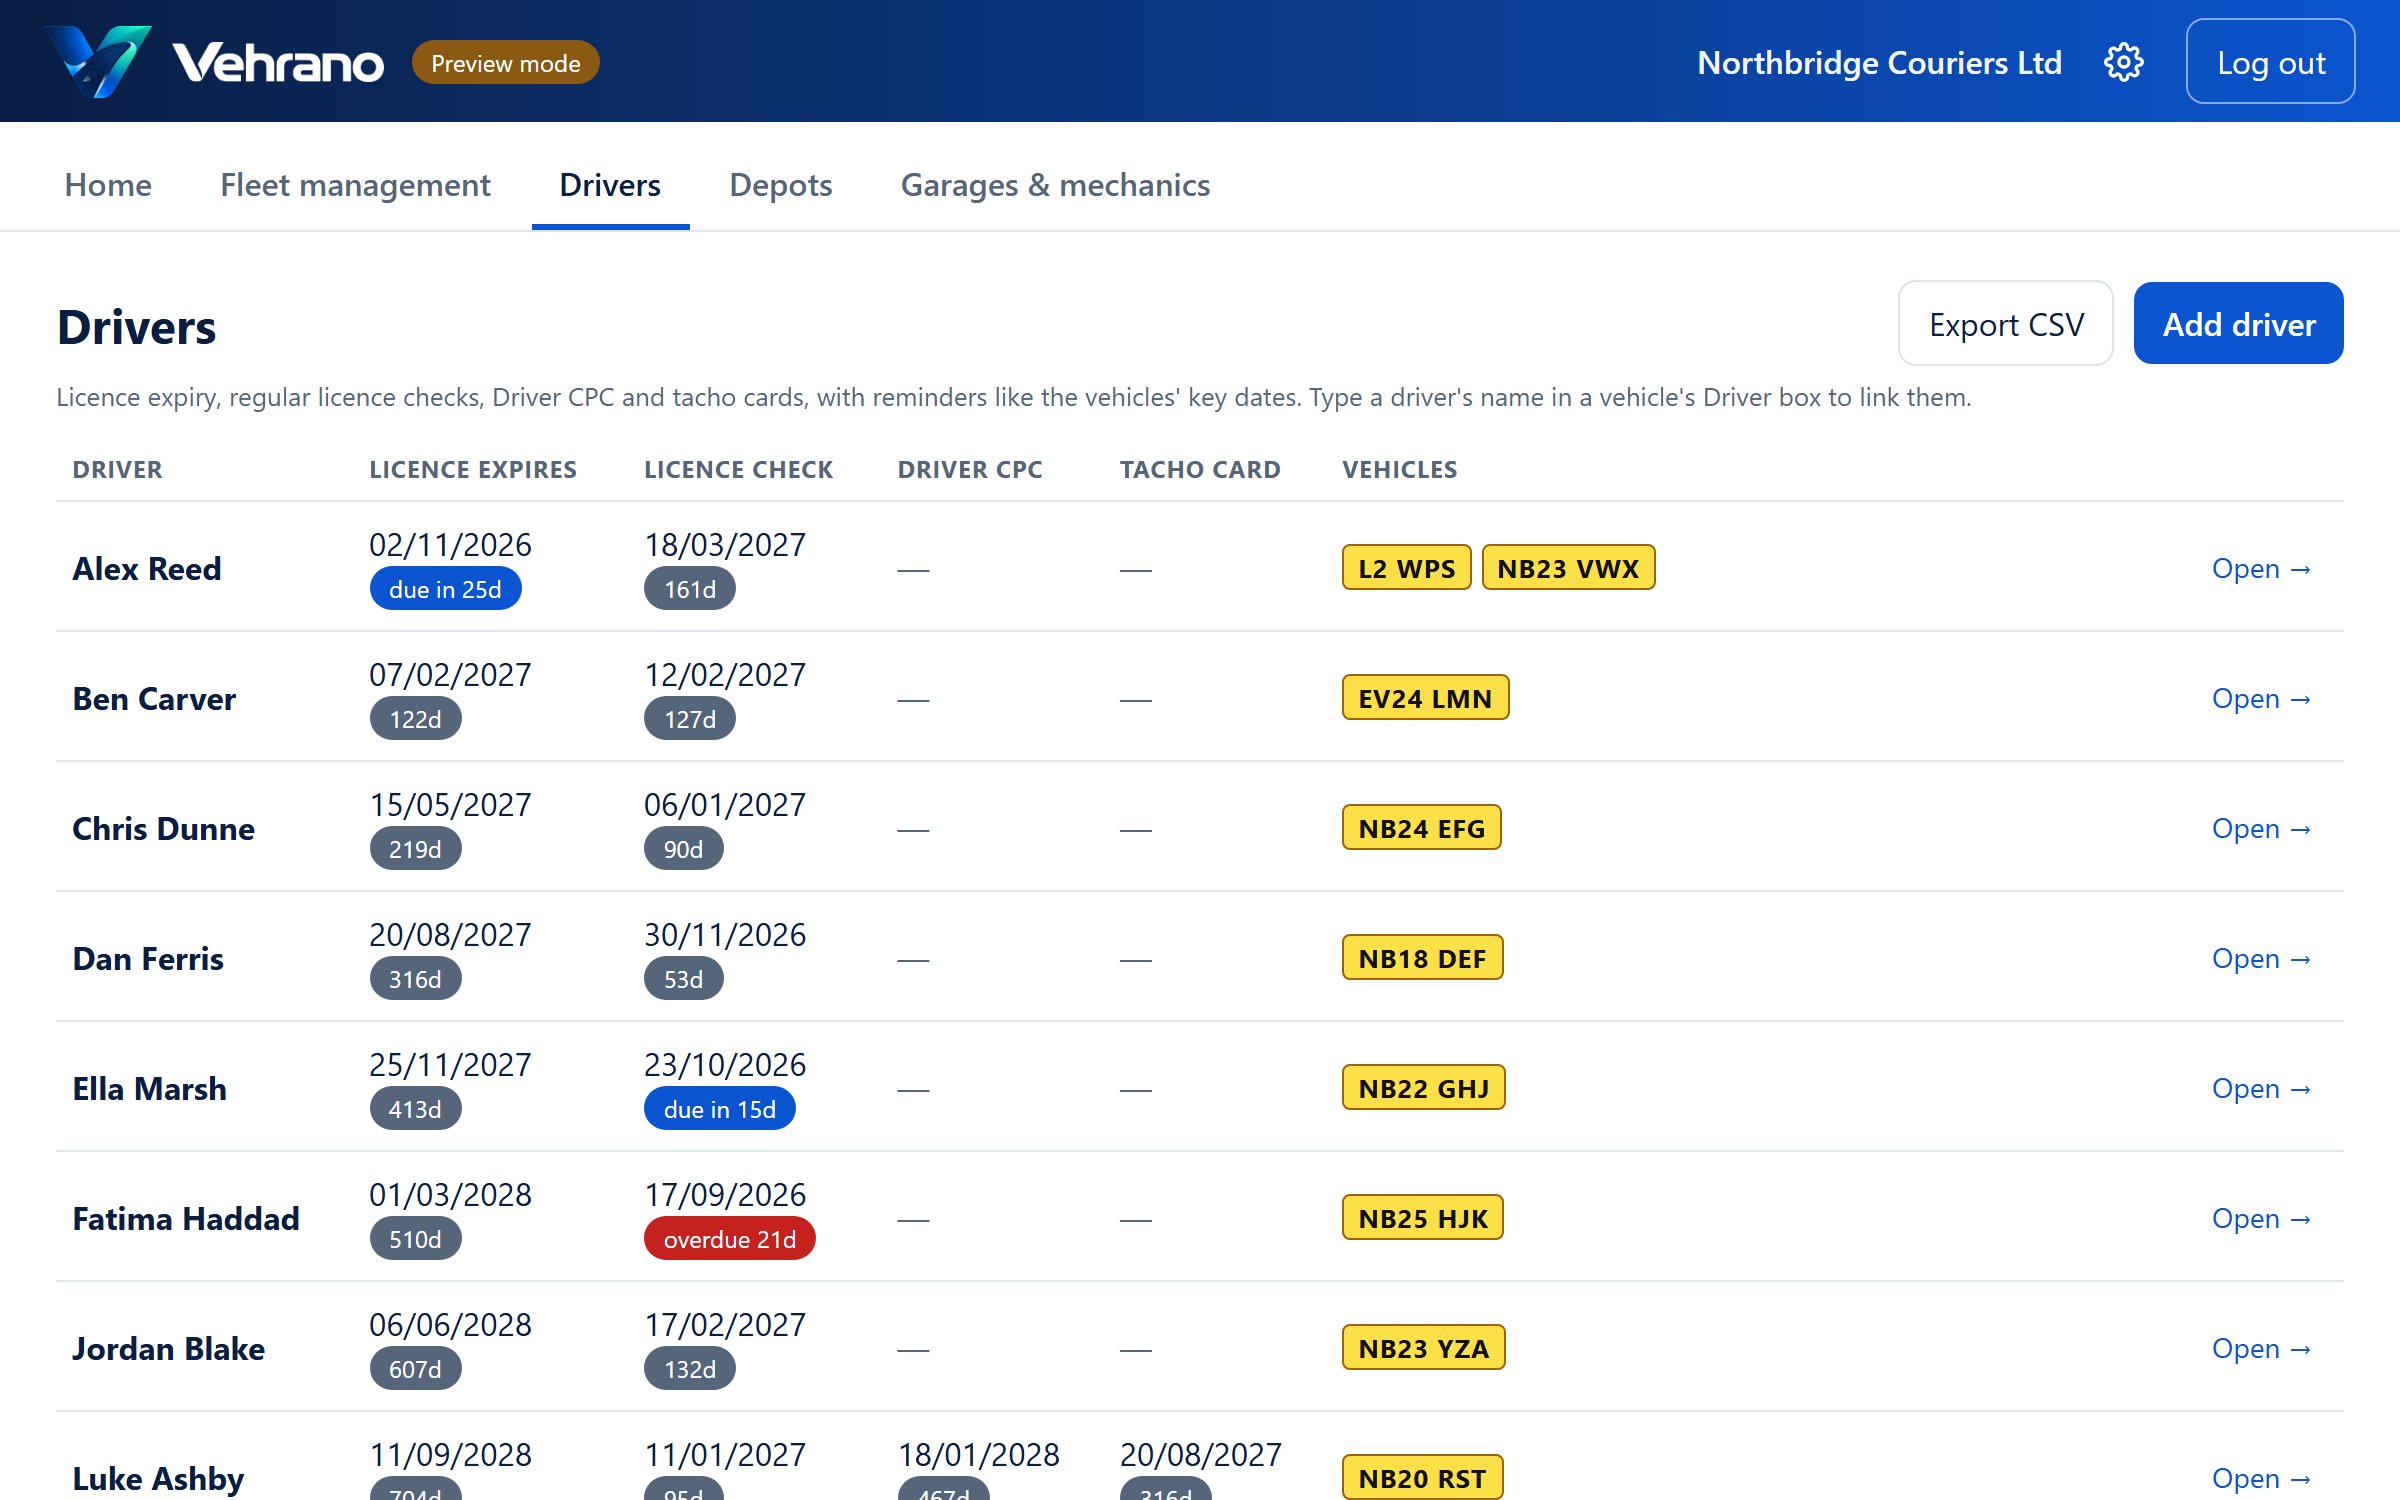Click the Driver CPC column header
Image resolution: width=2400 pixels, height=1500 pixels.
970,469
